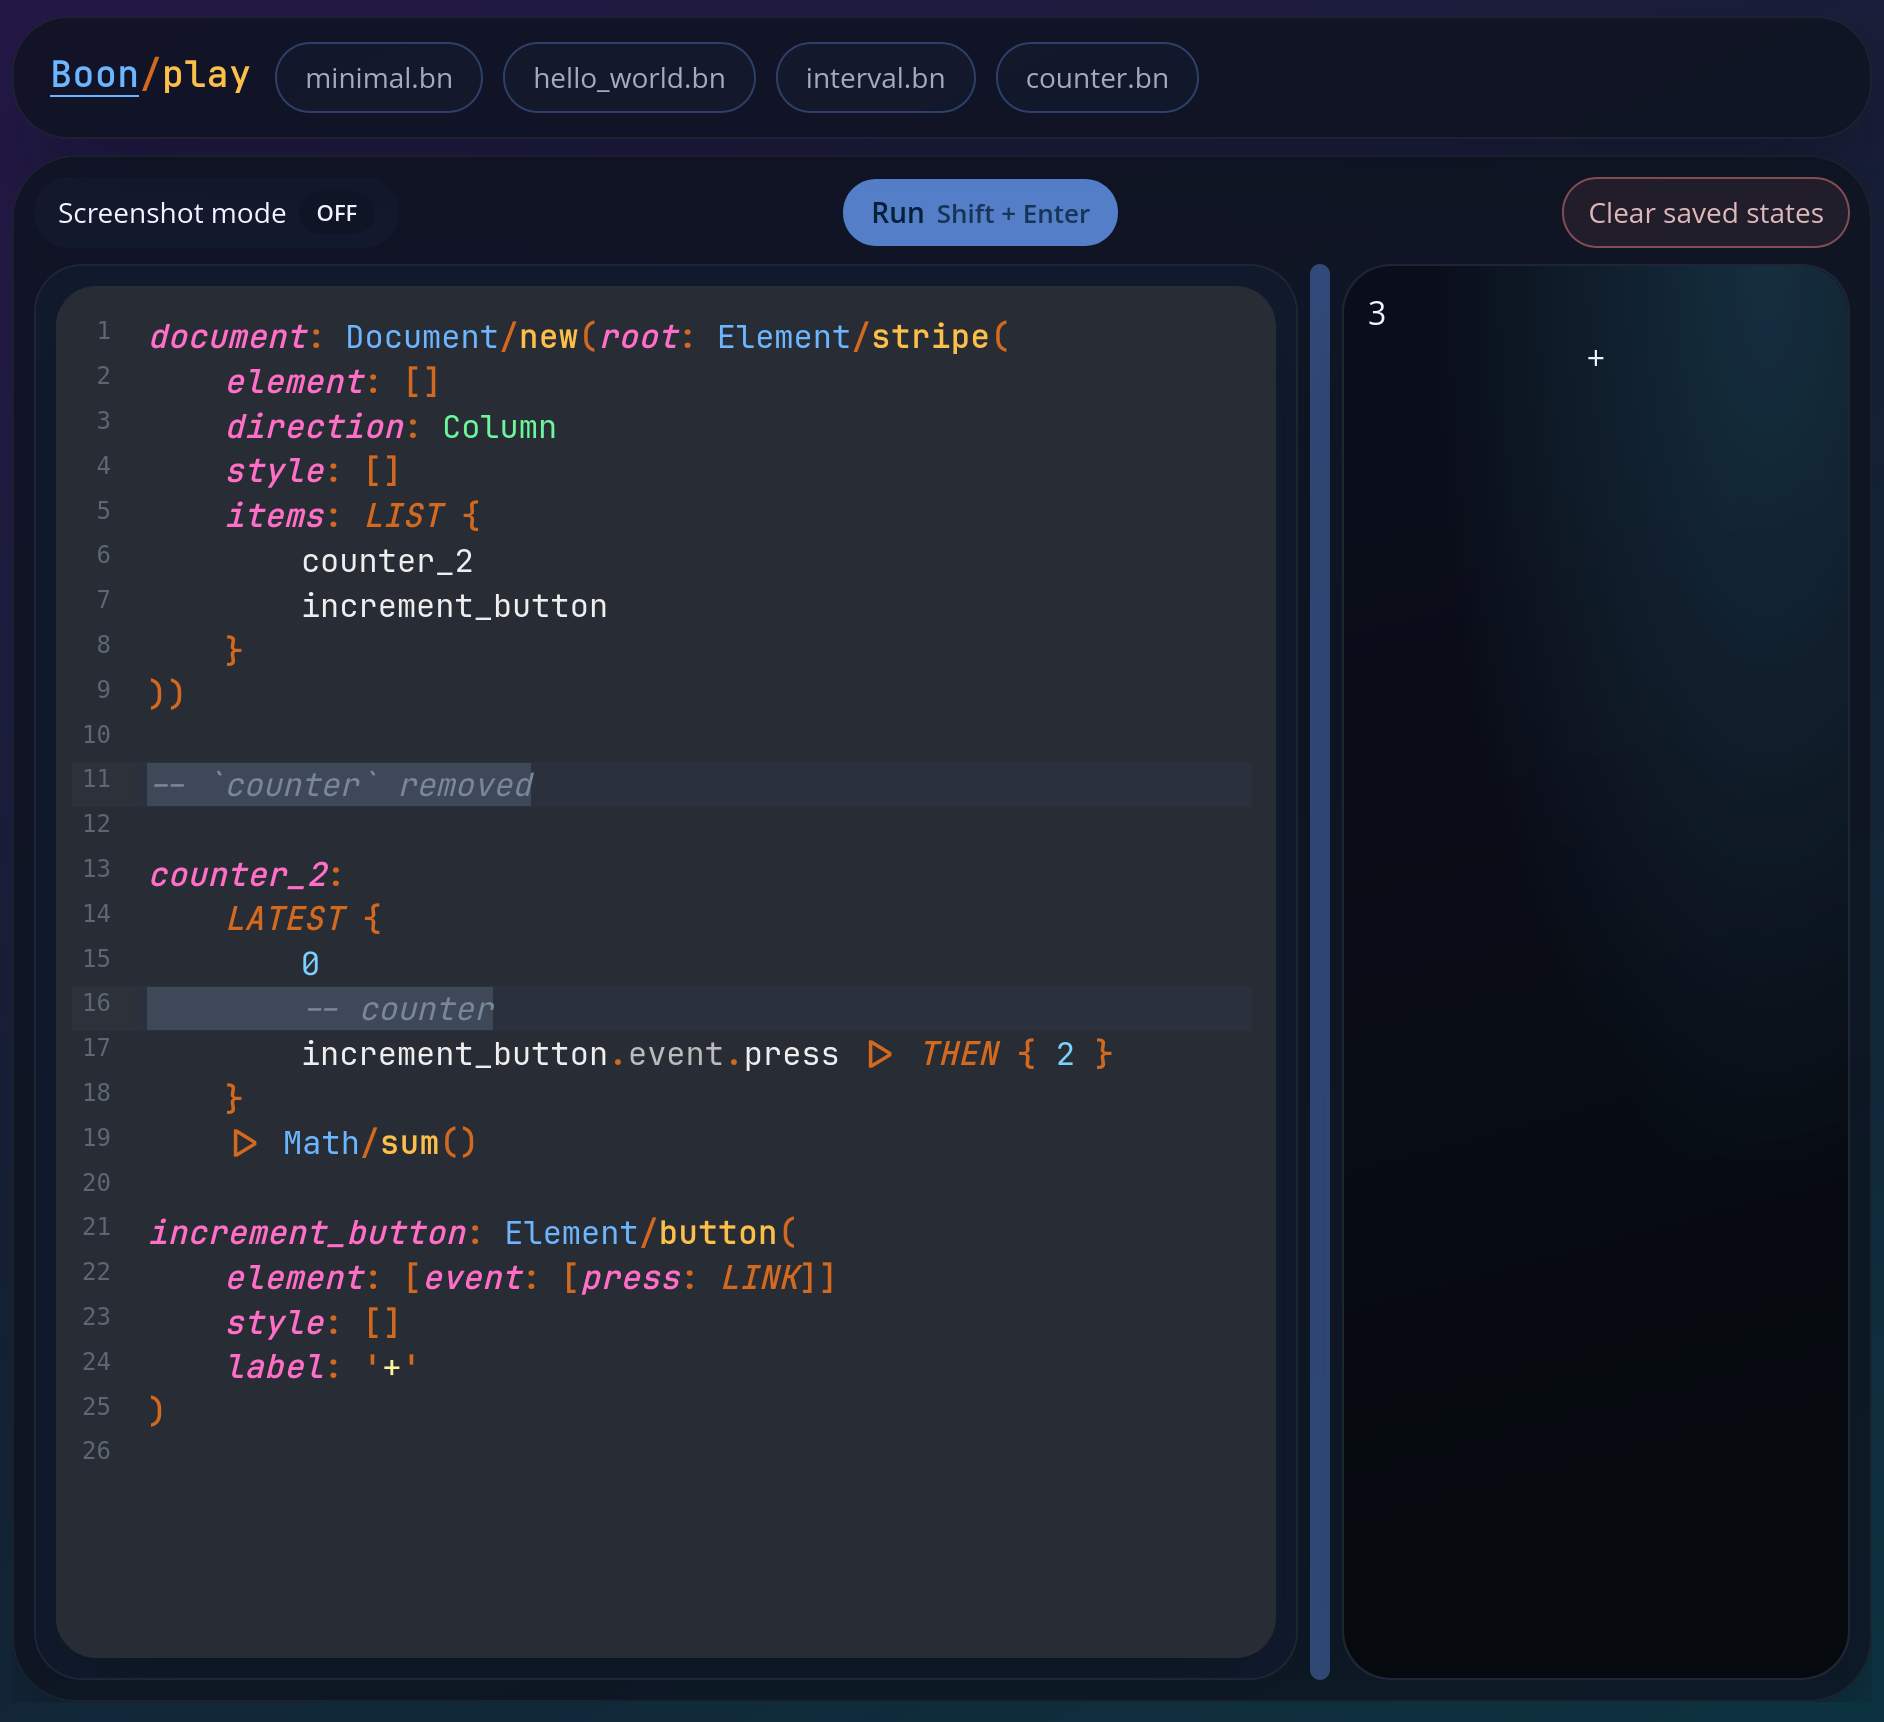Open the hello_world.bn example
The image size is (1884, 1722).
click(629, 78)
